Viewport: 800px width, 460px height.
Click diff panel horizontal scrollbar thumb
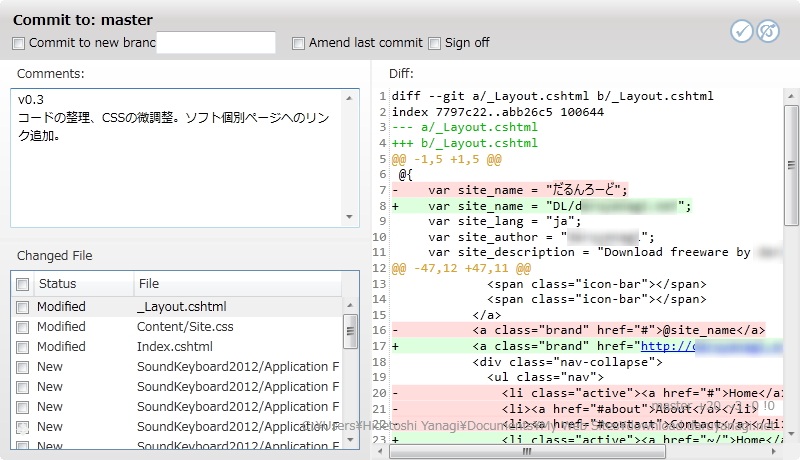pos(527,451)
